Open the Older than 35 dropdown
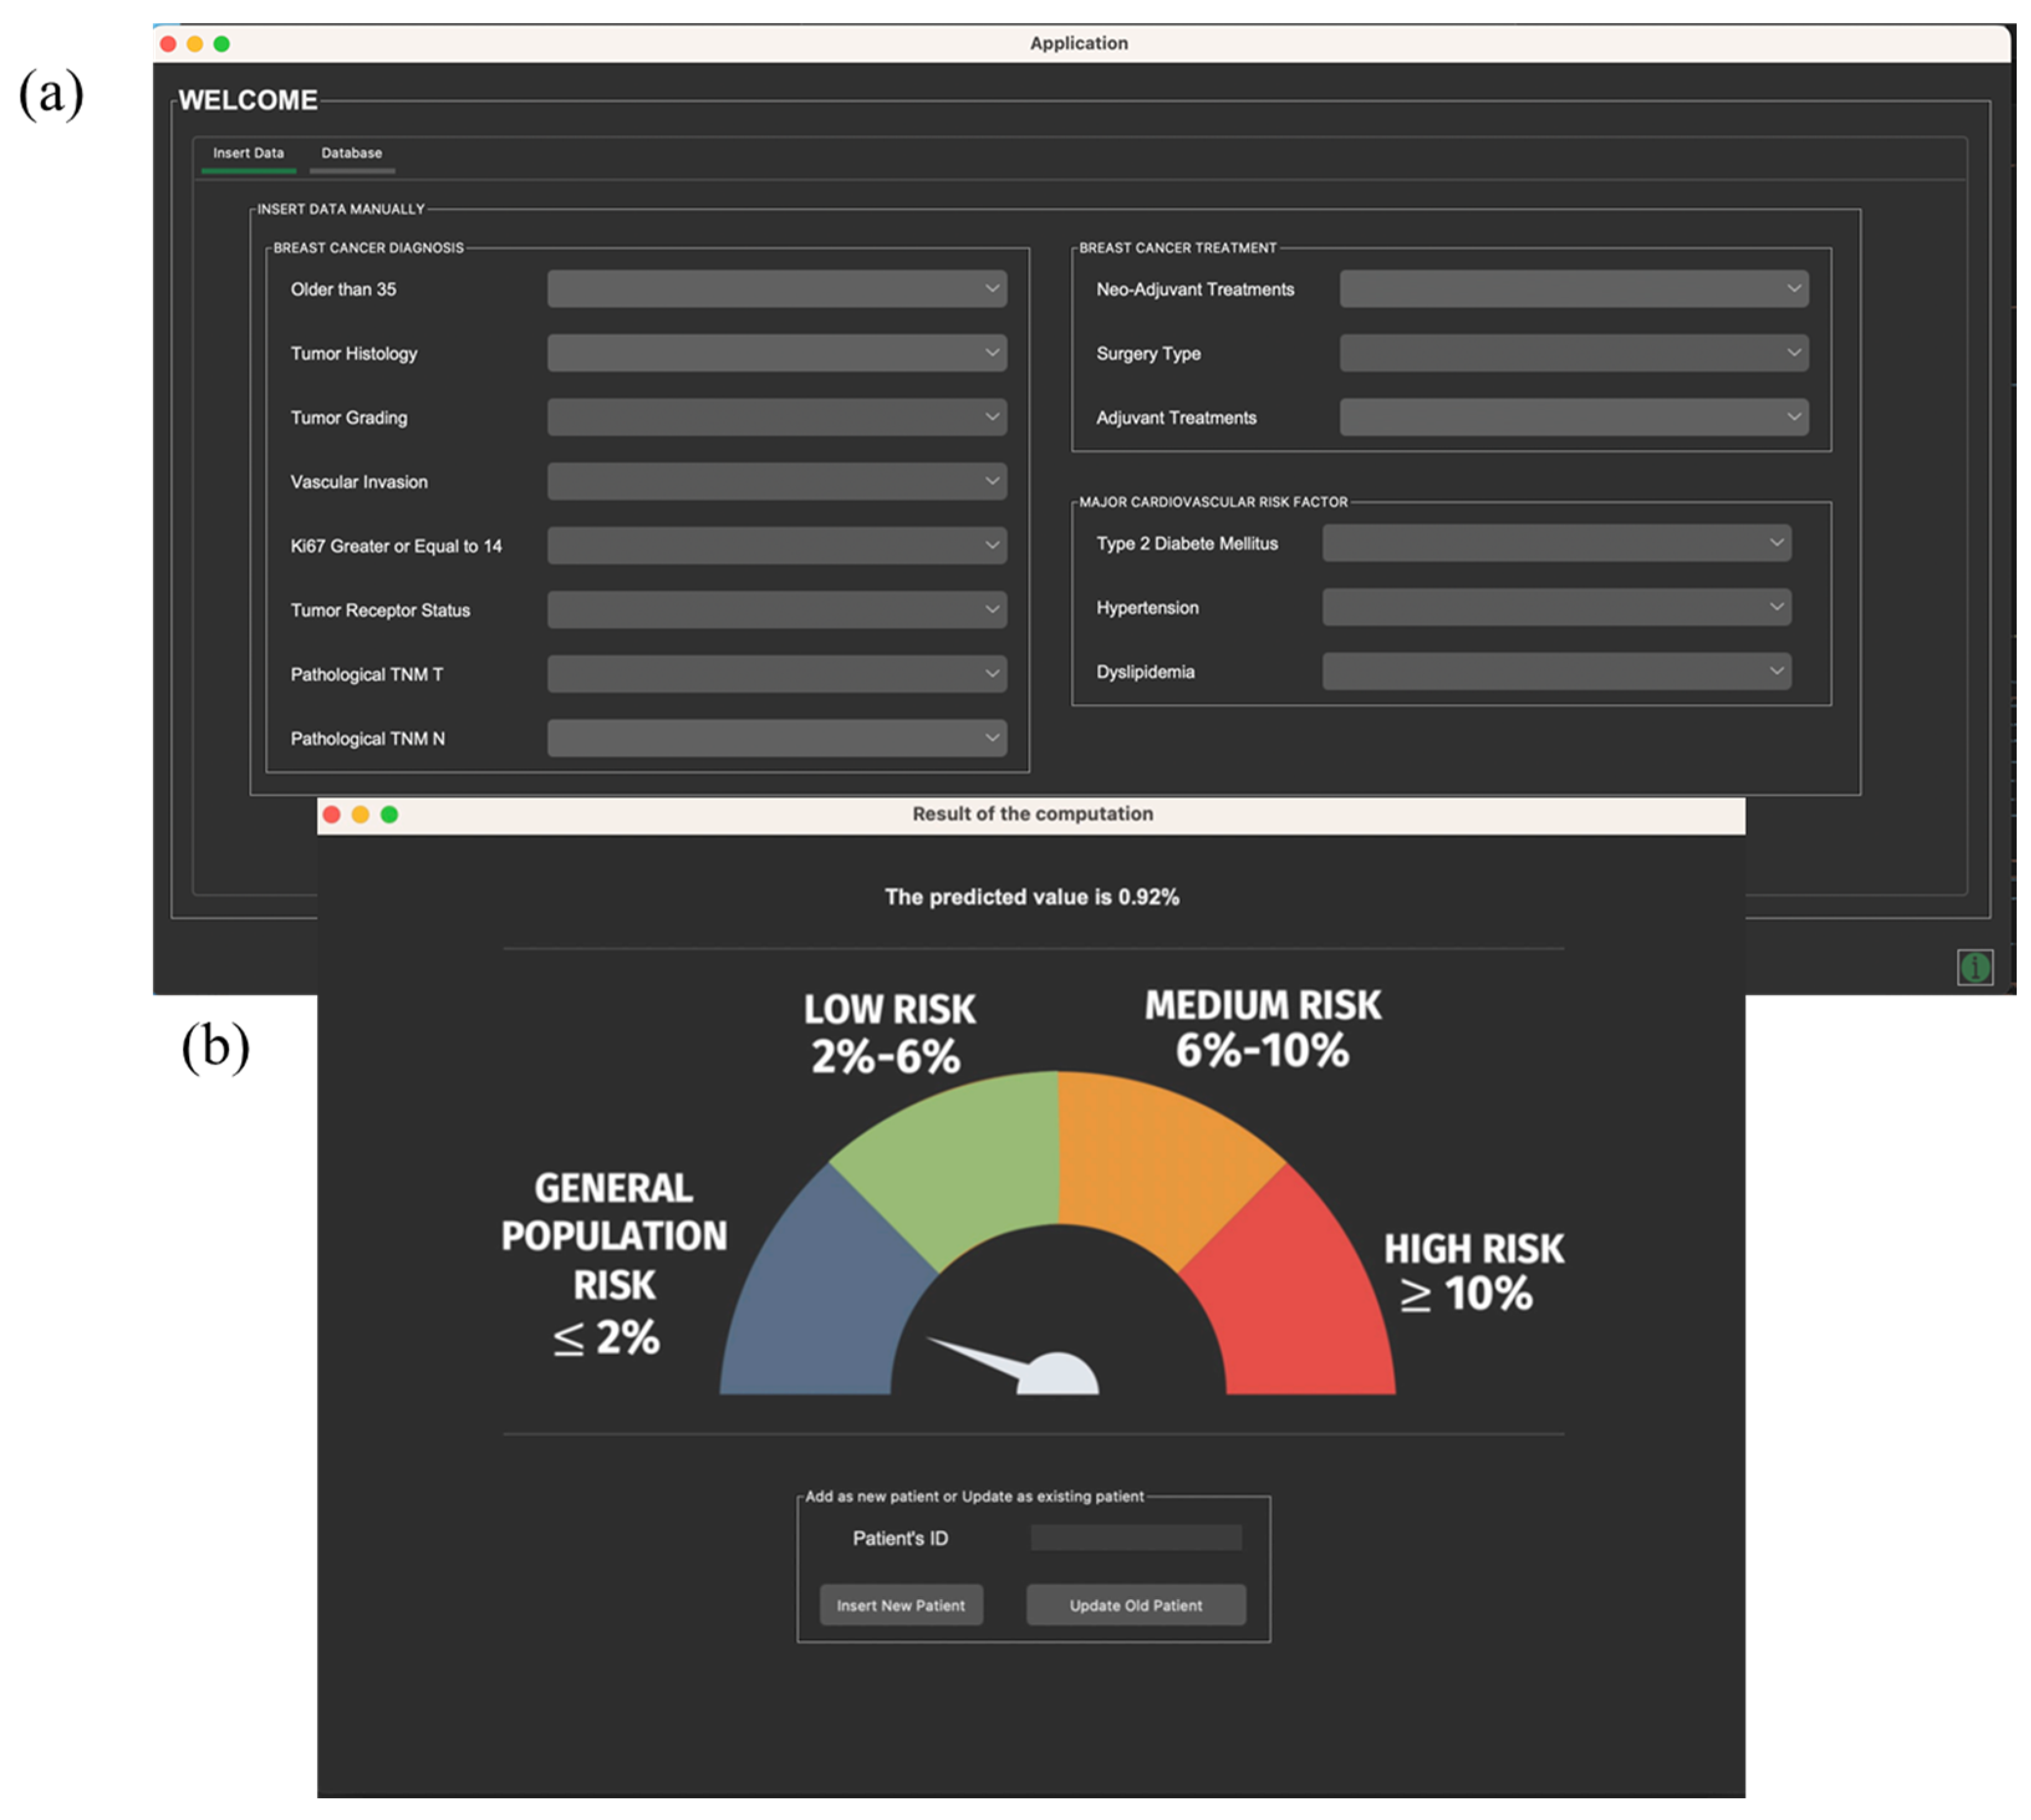The image size is (2031, 1820). point(776,289)
